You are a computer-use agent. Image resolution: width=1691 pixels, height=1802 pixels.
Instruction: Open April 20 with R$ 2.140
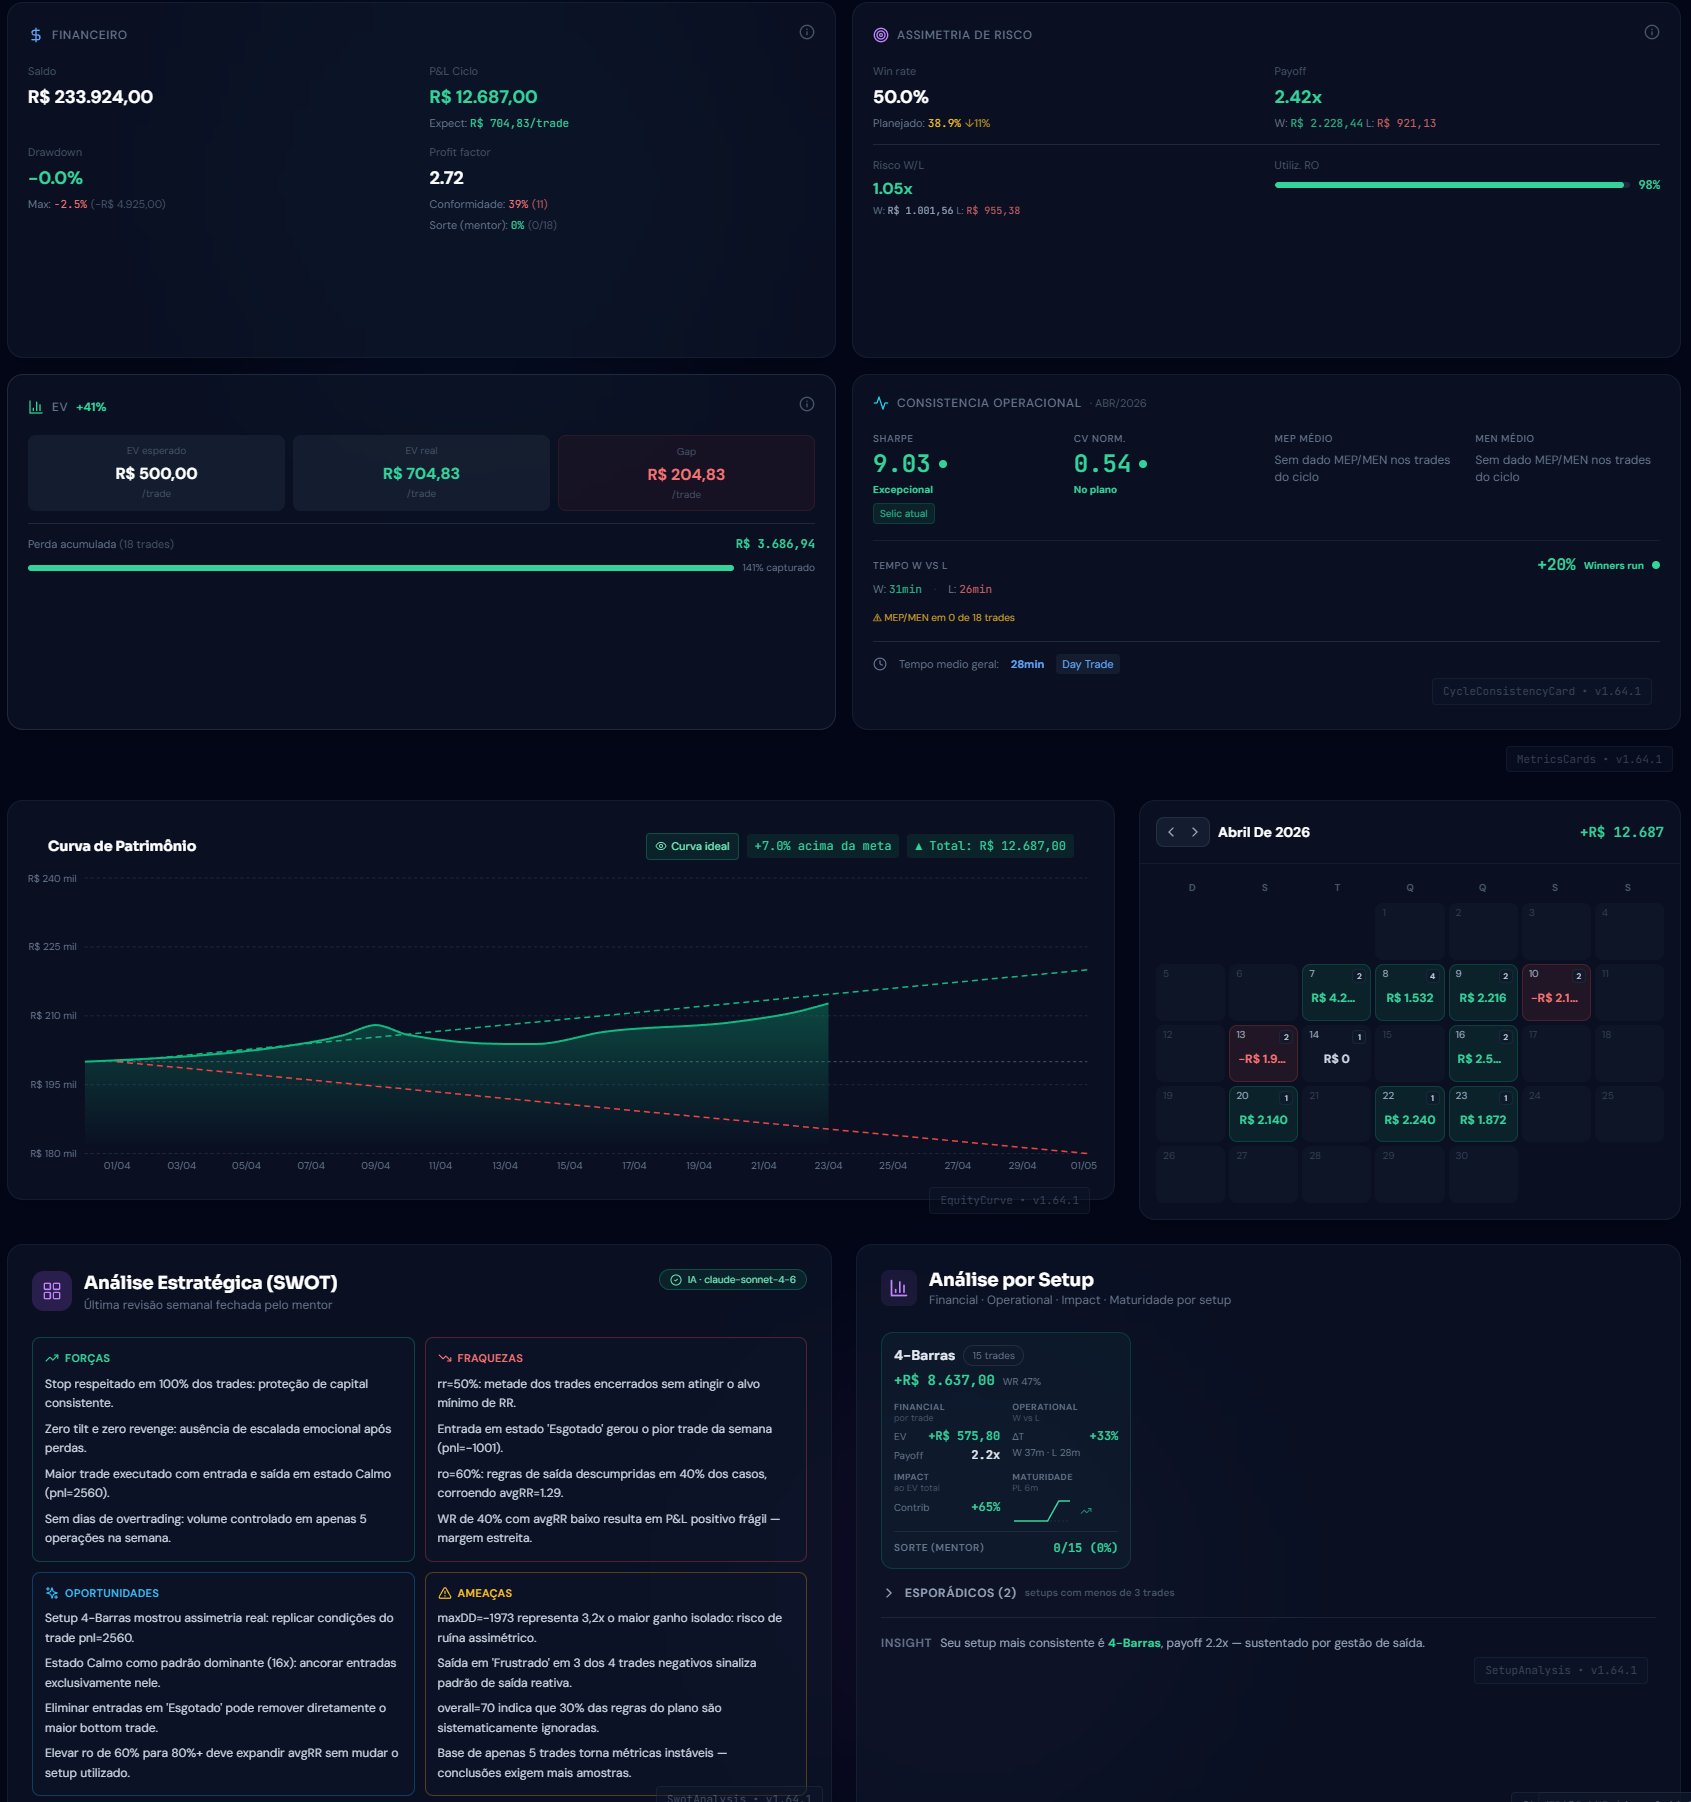(x=1262, y=1114)
